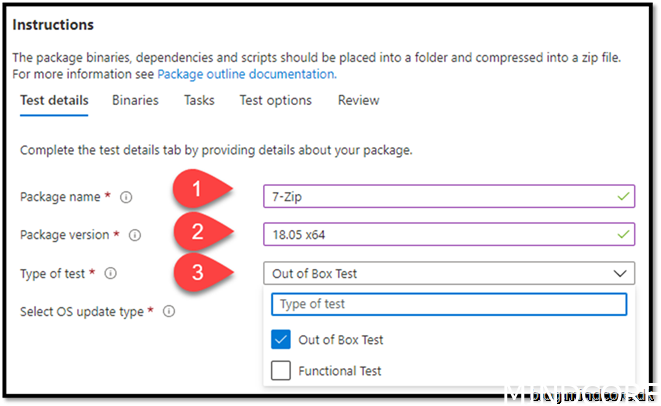Click the Package version info icon
Image resolution: width=661 pixels, height=406 pixels.
pos(134,235)
